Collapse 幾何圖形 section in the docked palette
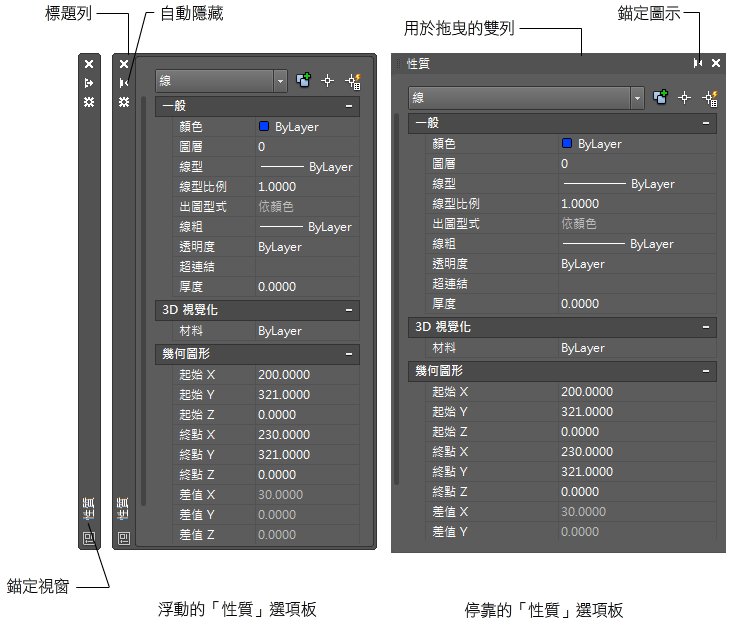This screenshot has width=735, height=625. point(706,371)
